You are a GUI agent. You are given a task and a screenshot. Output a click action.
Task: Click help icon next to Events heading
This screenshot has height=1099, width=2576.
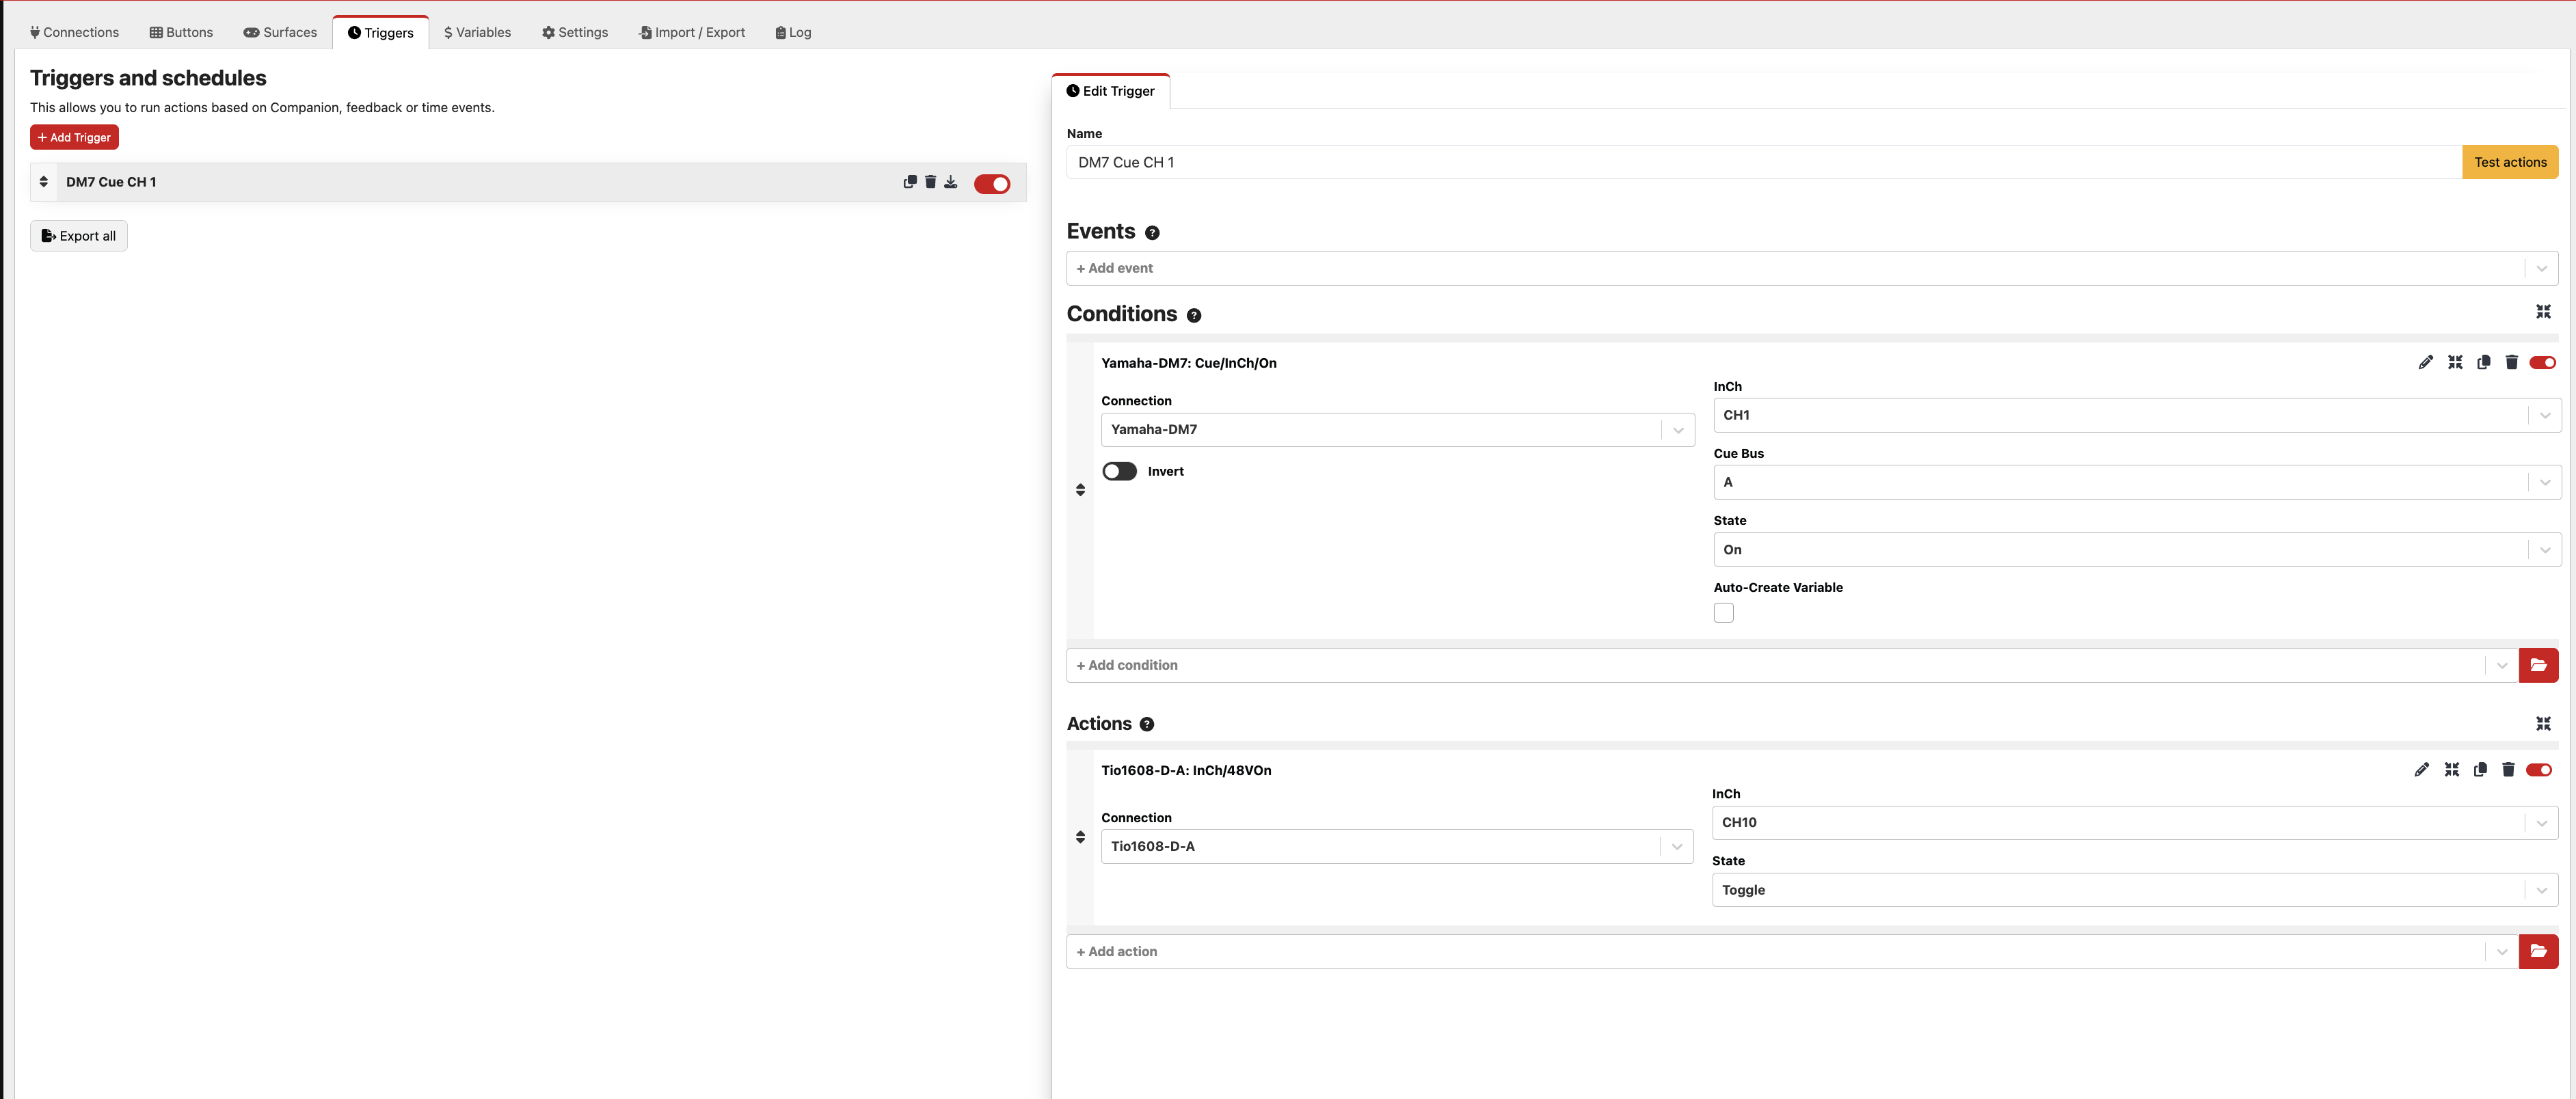[x=1152, y=233]
